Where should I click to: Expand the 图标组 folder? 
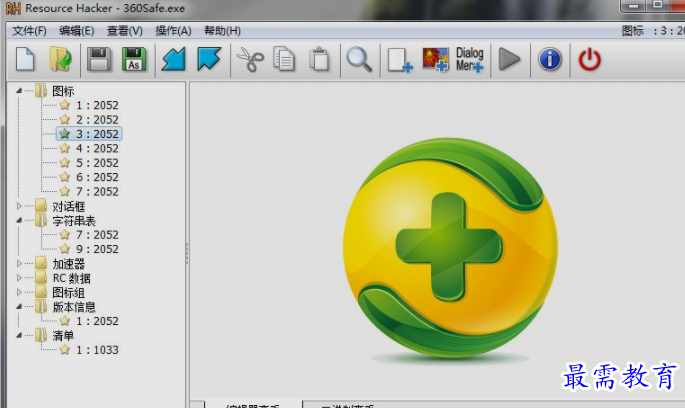19,292
